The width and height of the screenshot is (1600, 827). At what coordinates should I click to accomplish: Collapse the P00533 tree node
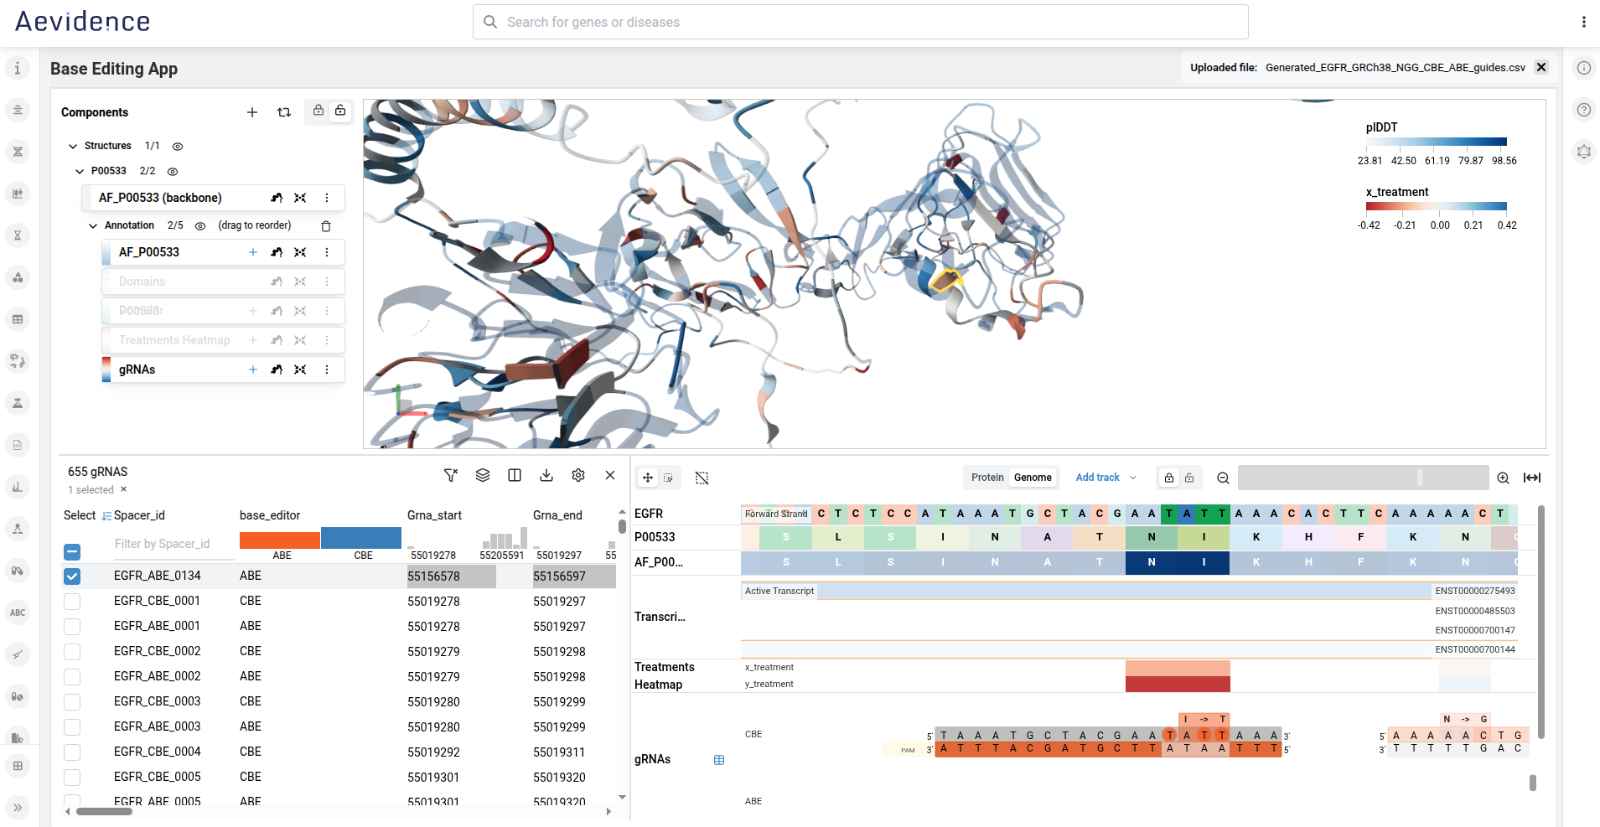80,172
